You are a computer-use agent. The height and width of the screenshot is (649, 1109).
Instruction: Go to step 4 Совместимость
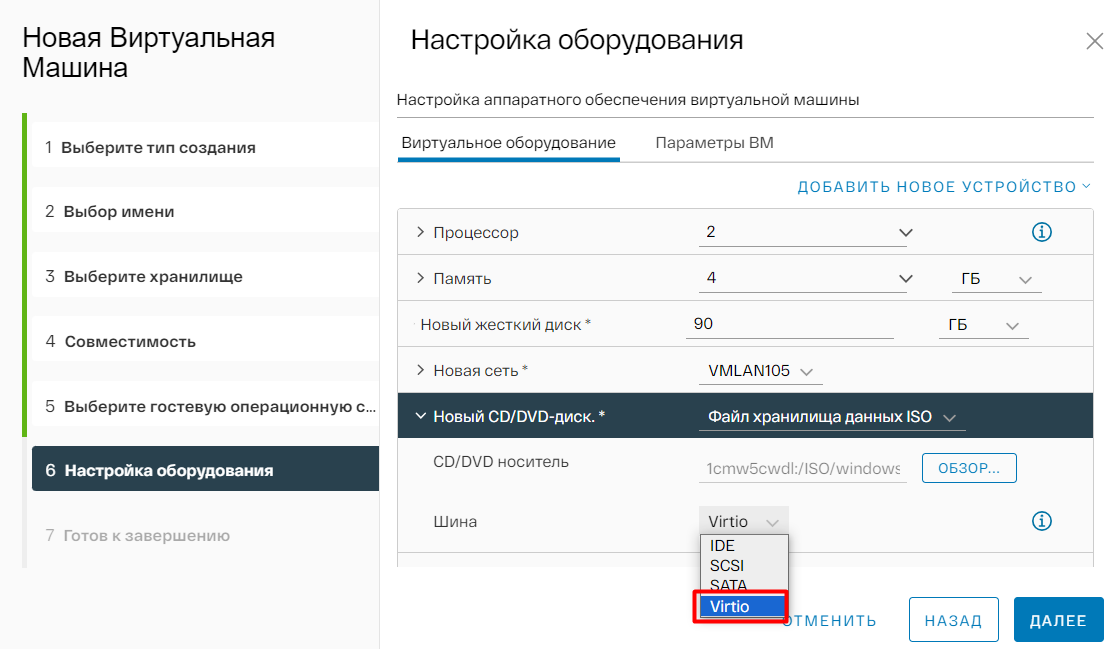coord(205,341)
